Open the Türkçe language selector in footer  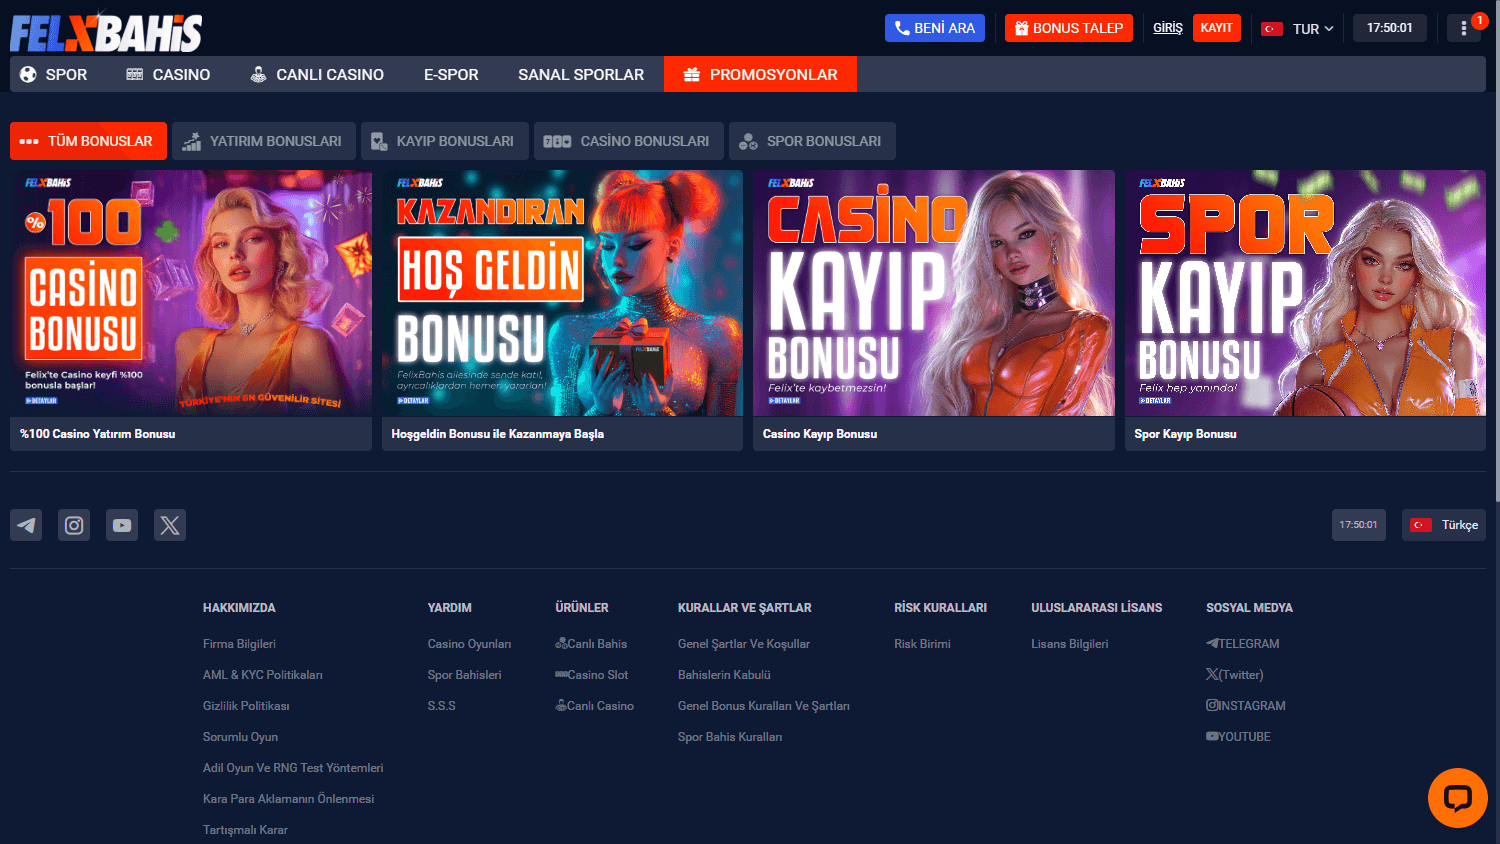(1444, 525)
